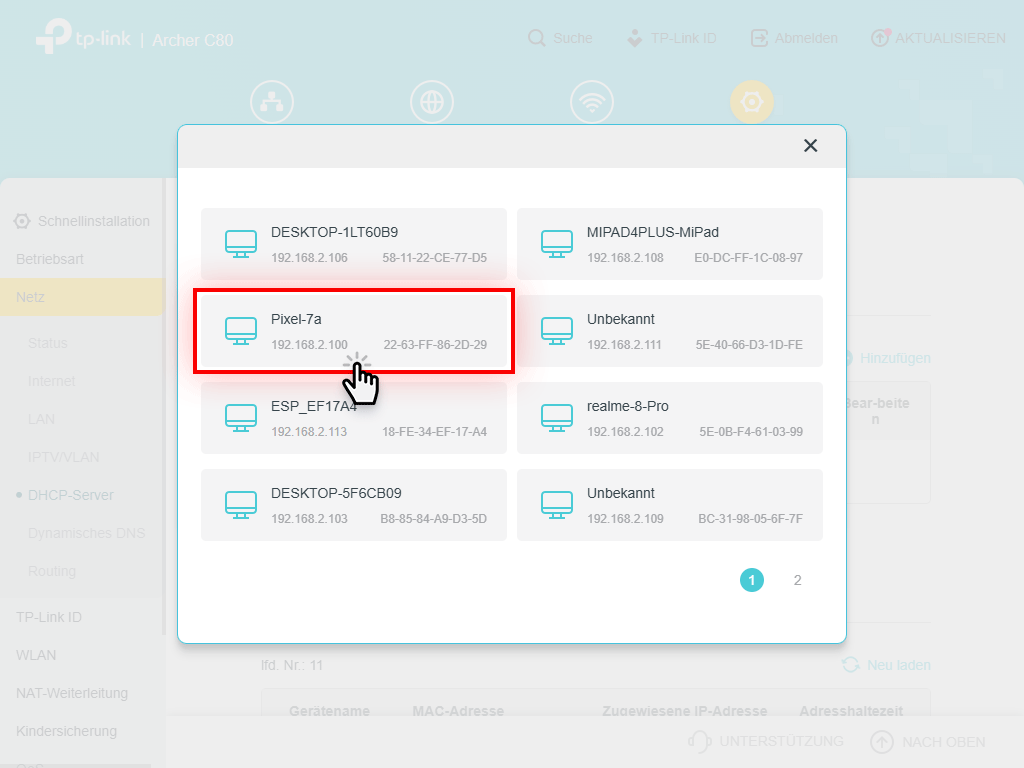Image resolution: width=1024 pixels, height=768 pixels.
Task: Go to page 2 of device list
Action: point(797,580)
